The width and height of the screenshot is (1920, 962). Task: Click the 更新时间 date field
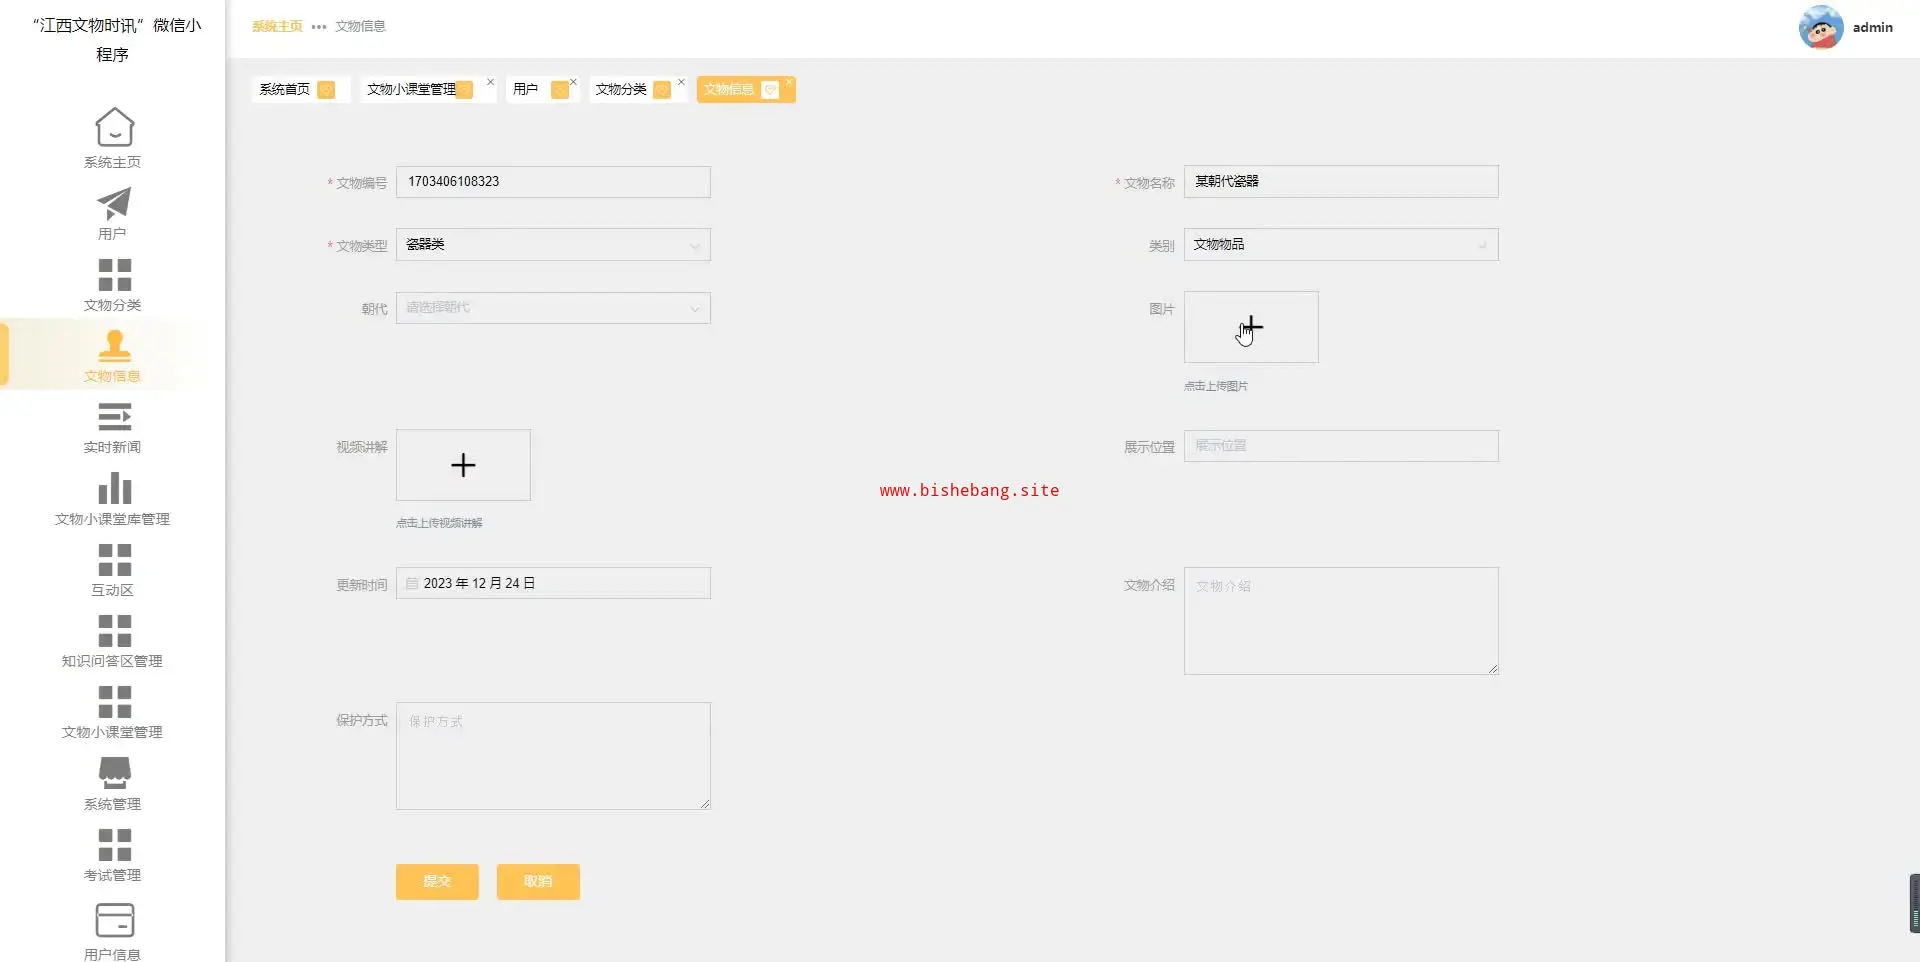pyautogui.click(x=553, y=584)
